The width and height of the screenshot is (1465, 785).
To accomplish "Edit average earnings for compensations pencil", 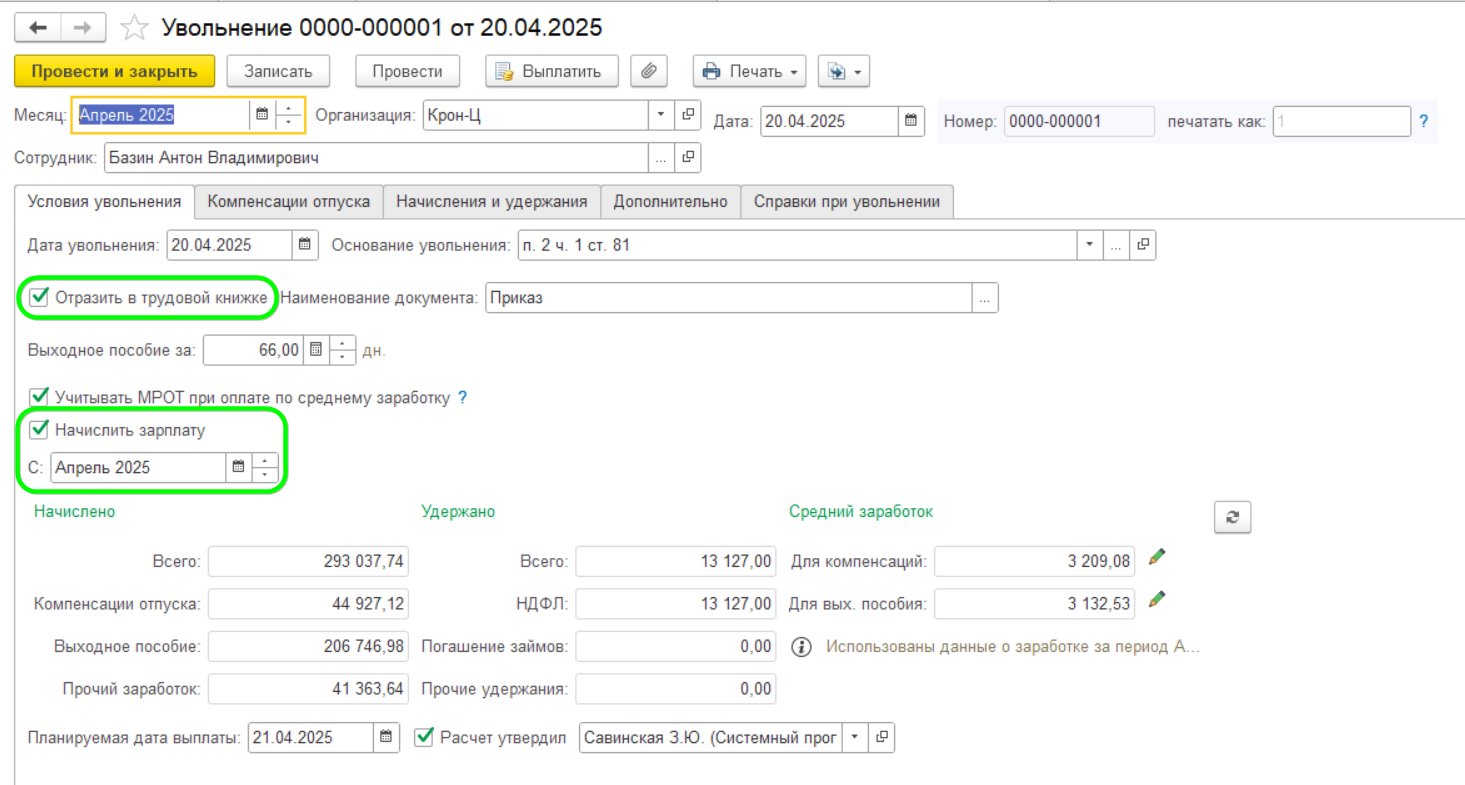I will click(1157, 558).
